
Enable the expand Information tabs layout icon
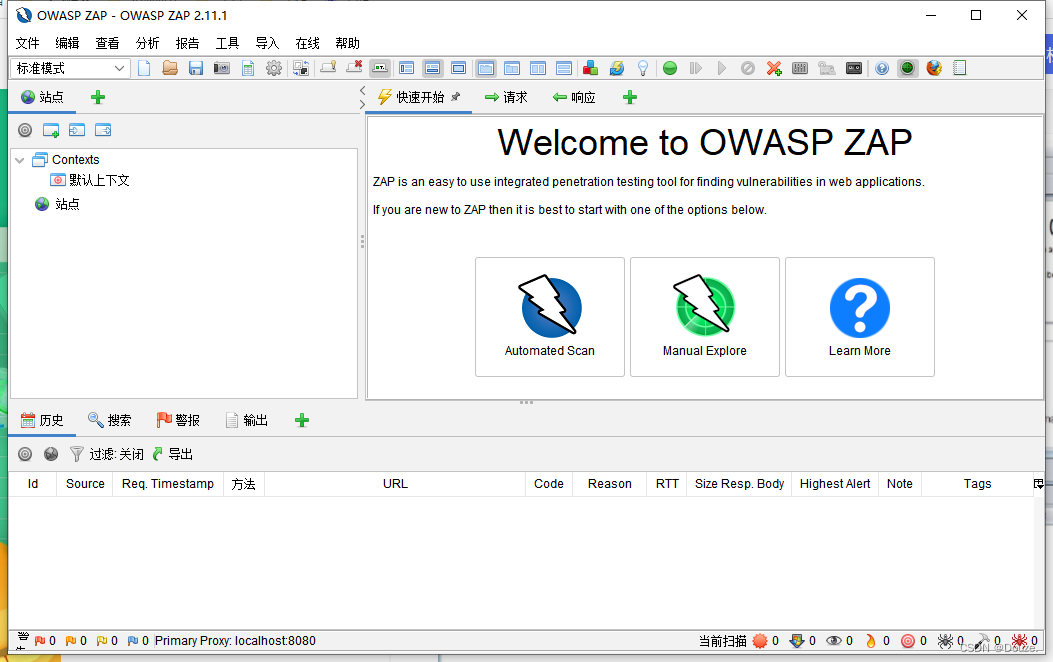click(432, 68)
